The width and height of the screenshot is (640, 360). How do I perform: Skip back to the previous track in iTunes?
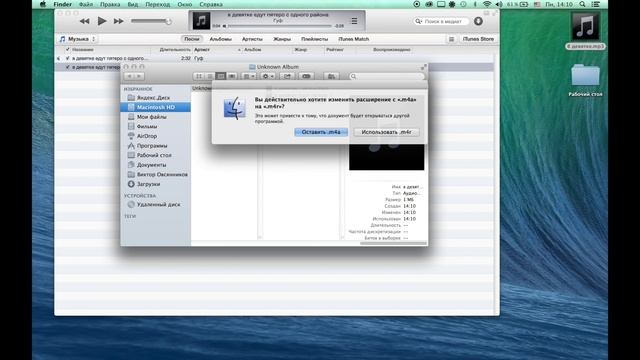84,21
